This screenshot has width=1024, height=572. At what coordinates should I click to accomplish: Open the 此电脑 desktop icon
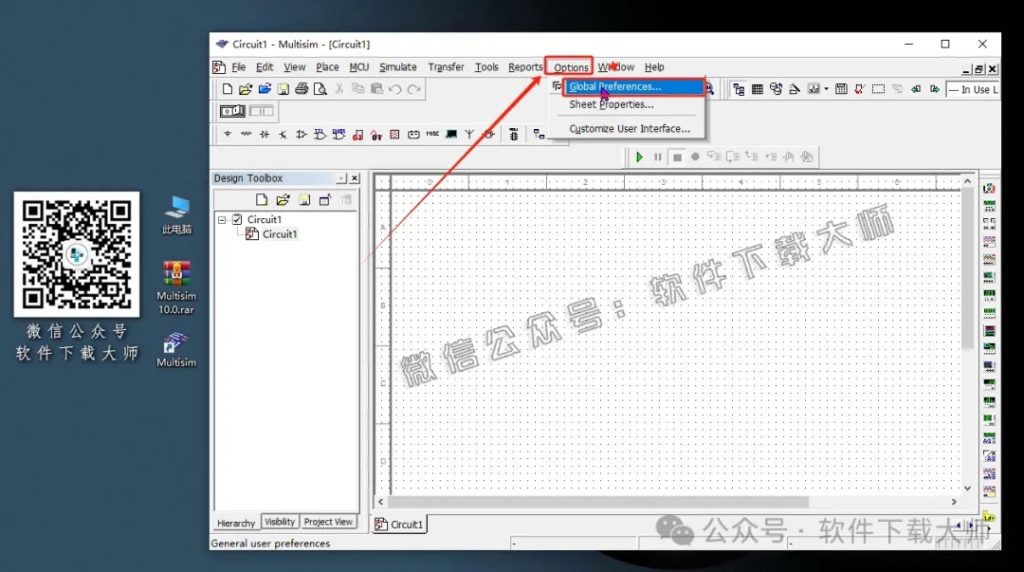click(x=176, y=215)
